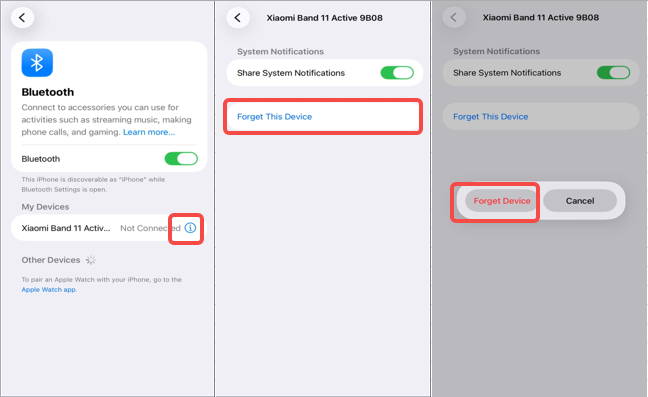Open the Learn more link
648x397 pixels.
149,132
